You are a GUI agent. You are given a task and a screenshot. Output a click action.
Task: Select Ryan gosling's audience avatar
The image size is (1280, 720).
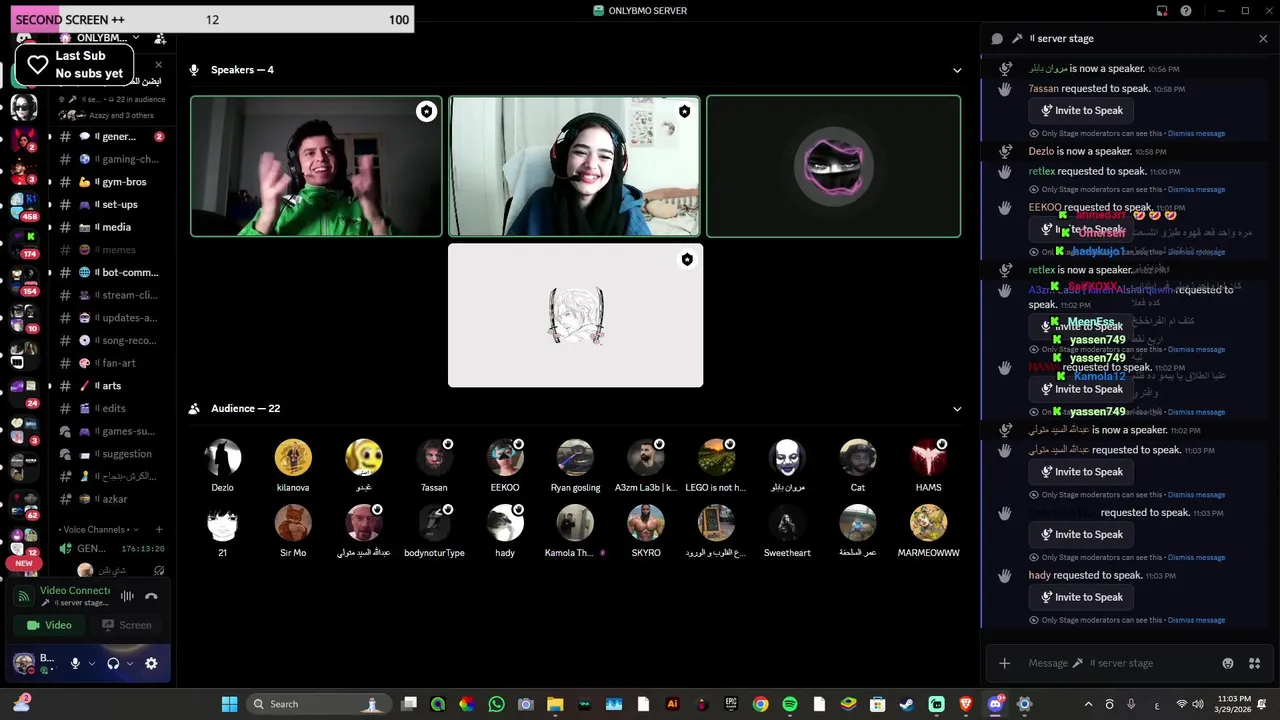click(575, 457)
